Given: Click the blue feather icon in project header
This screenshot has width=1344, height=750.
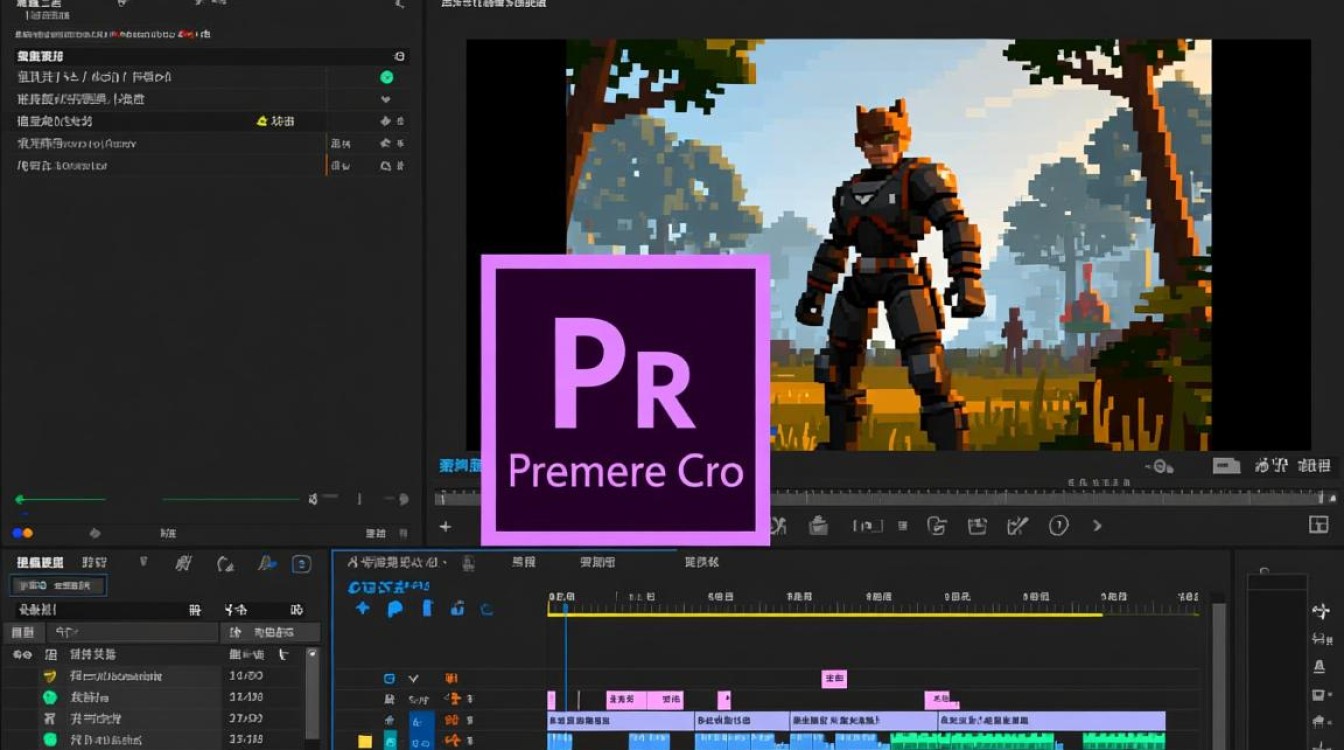Looking at the screenshot, I should point(266,564).
